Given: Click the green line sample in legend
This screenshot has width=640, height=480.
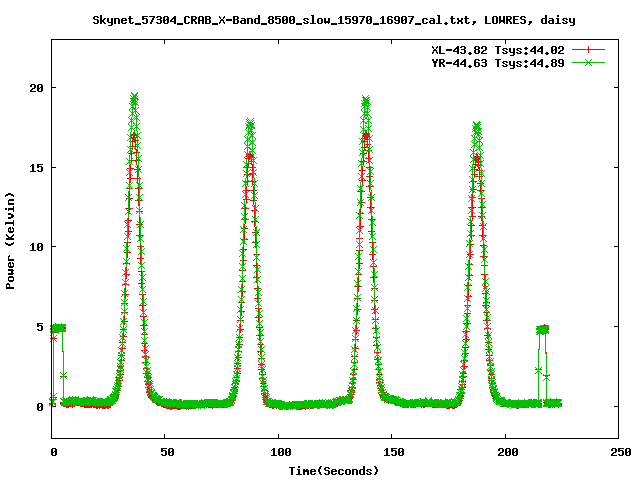Looking at the screenshot, I should coord(590,62).
